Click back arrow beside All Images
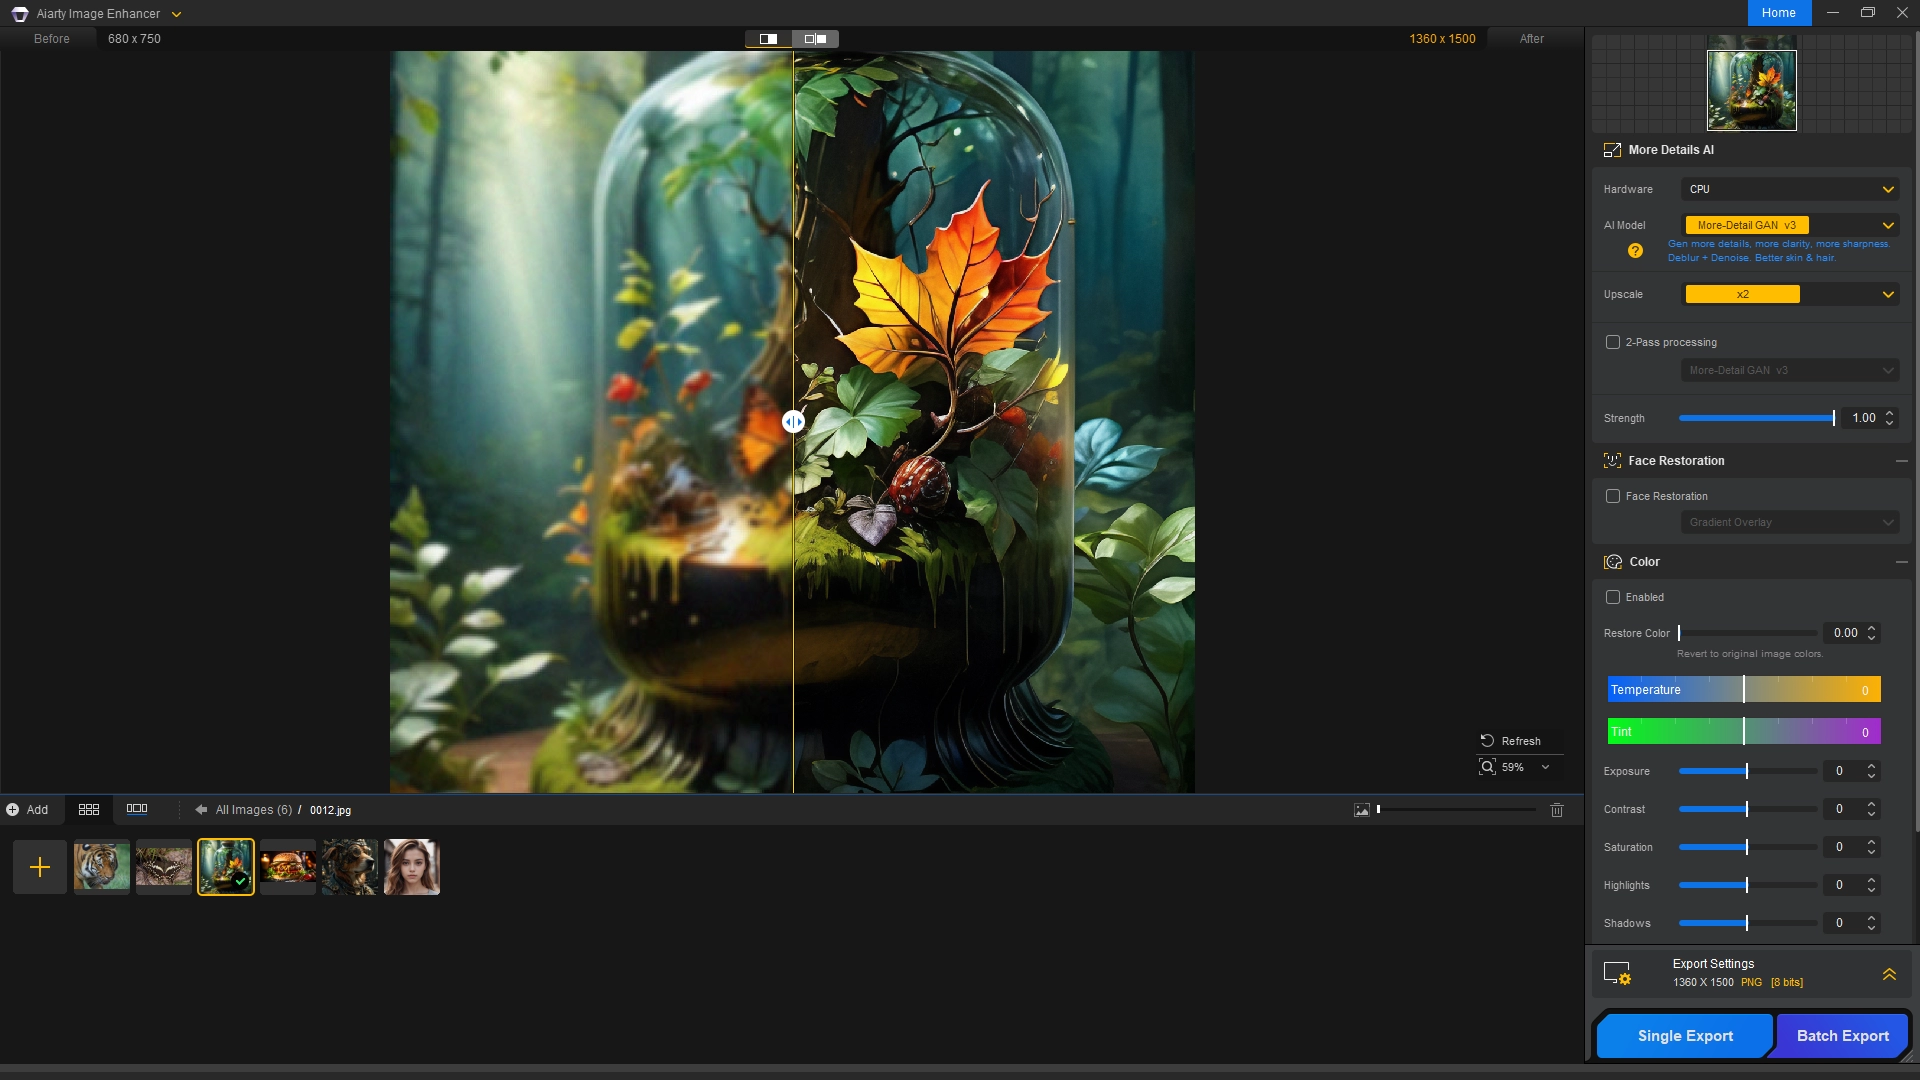Viewport: 1920px width, 1080px height. pyautogui.click(x=201, y=810)
